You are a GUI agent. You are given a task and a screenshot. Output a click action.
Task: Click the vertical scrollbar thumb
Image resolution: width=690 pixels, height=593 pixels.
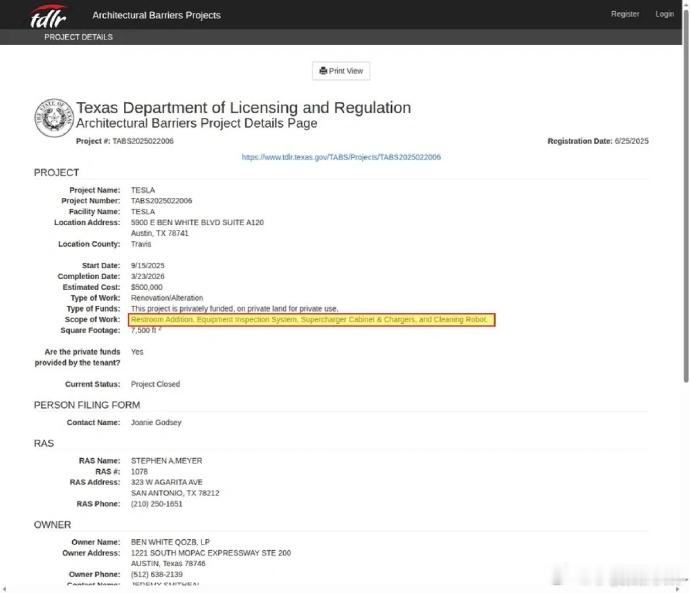(x=686, y=194)
